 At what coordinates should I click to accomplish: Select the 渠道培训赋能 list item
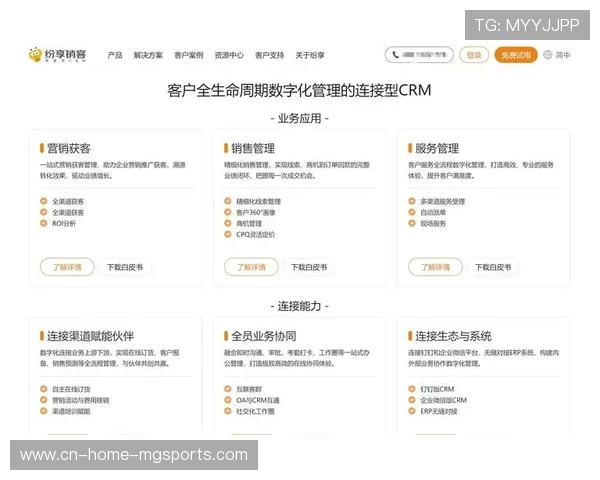[71, 411]
